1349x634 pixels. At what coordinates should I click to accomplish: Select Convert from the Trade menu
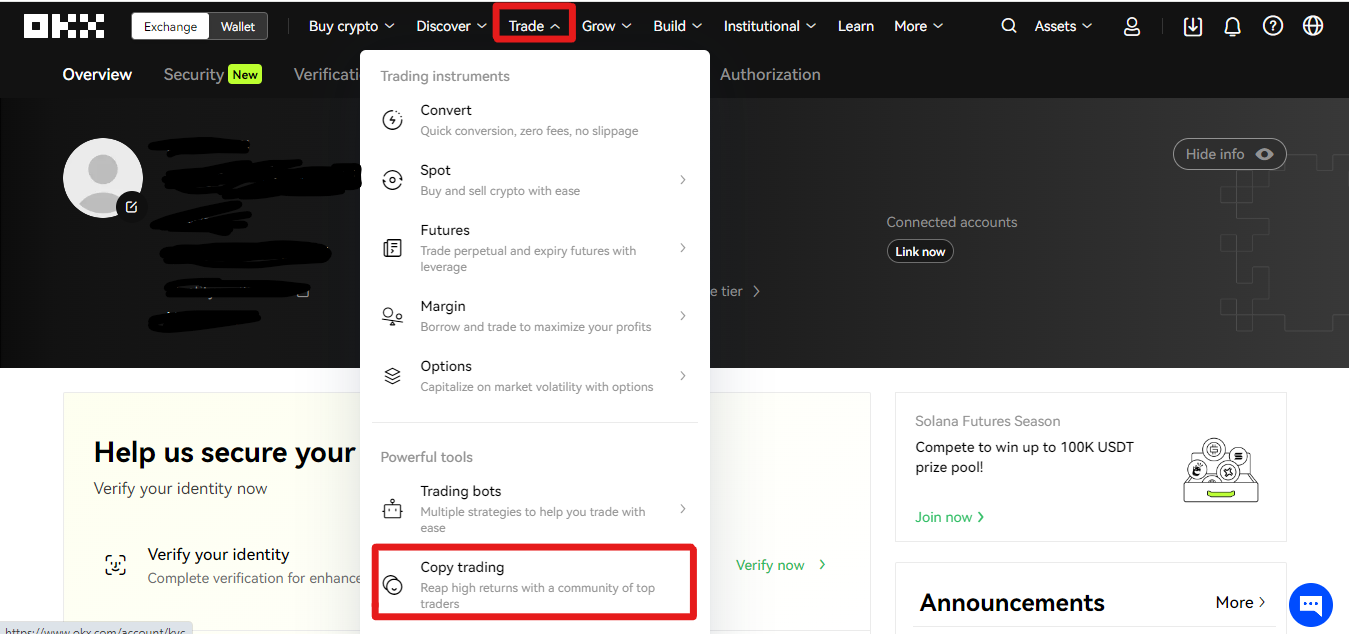(x=534, y=120)
